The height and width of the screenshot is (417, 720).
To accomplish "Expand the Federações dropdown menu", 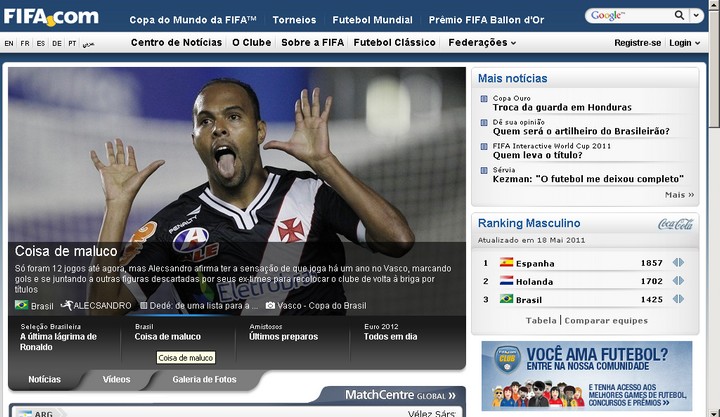I will [482, 42].
